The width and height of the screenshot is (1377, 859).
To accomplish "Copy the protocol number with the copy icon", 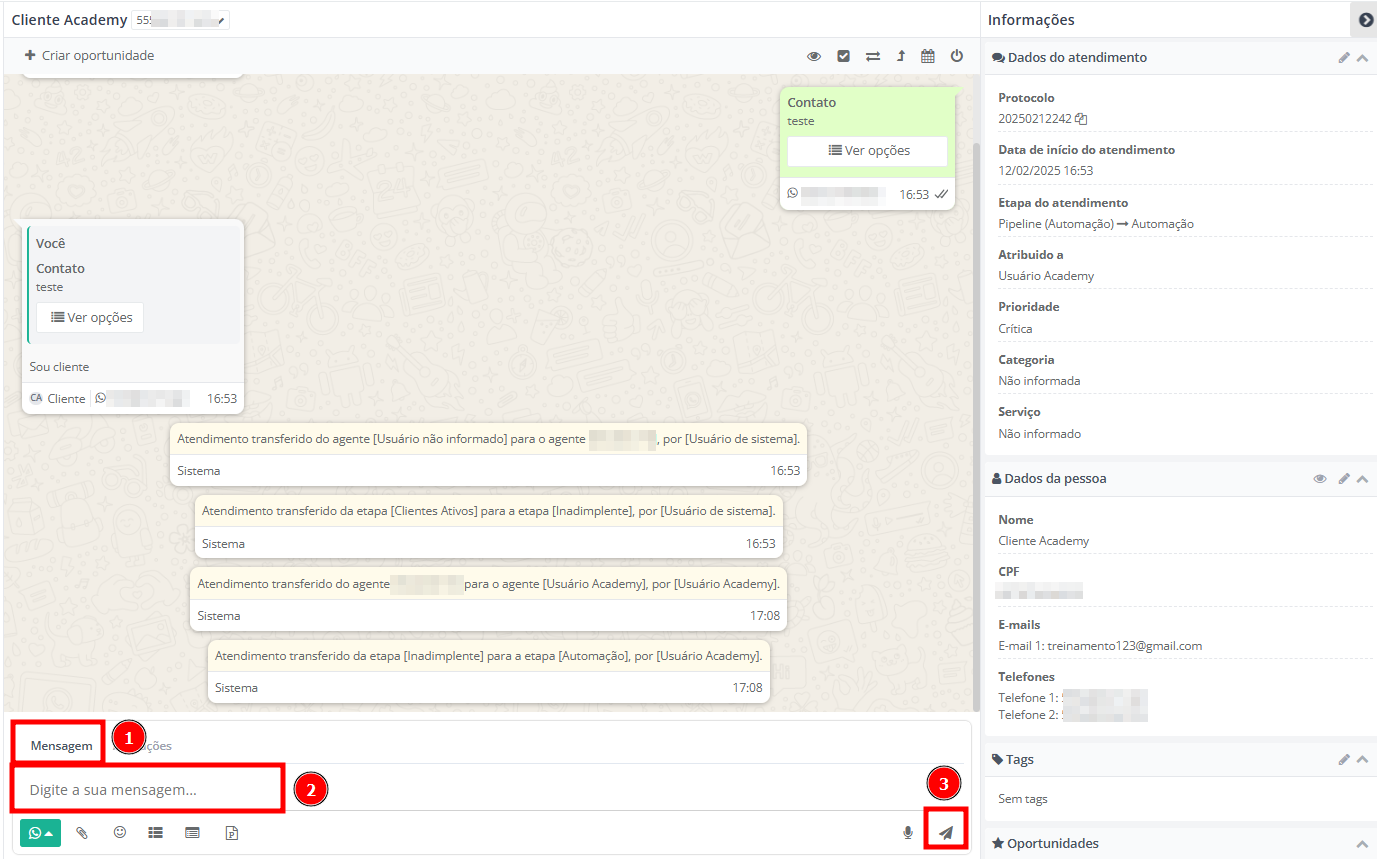I will [x=1082, y=119].
